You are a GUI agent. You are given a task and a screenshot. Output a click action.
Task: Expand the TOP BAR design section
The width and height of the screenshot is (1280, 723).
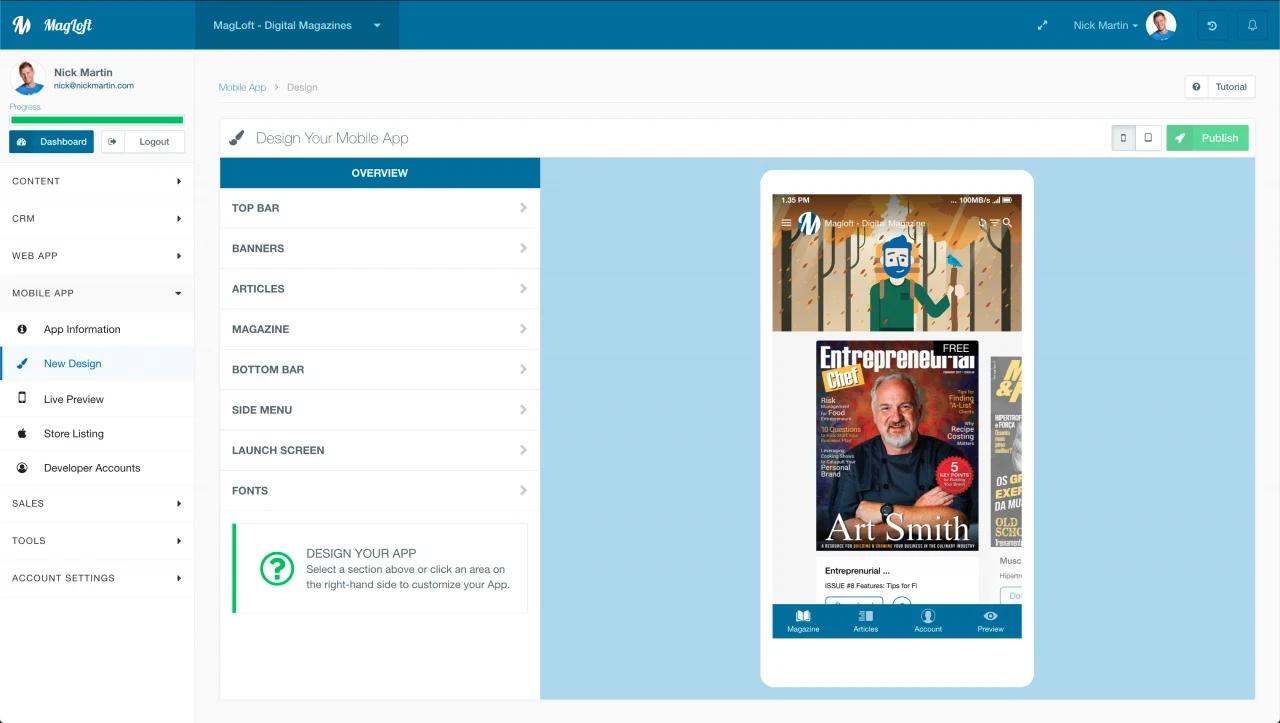[x=379, y=208]
